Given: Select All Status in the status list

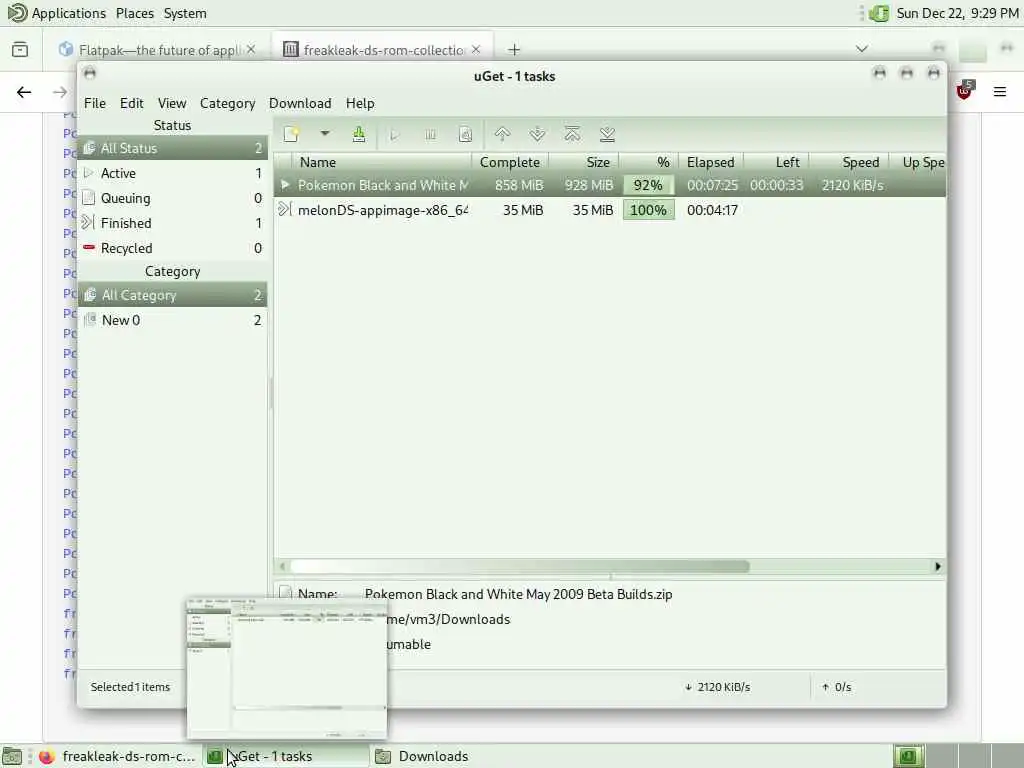Looking at the screenshot, I should (172, 148).
